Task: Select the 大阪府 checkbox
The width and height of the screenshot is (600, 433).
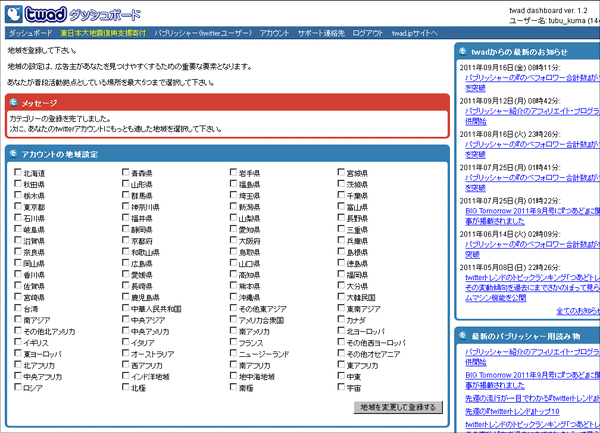Action: pos(233,240)
